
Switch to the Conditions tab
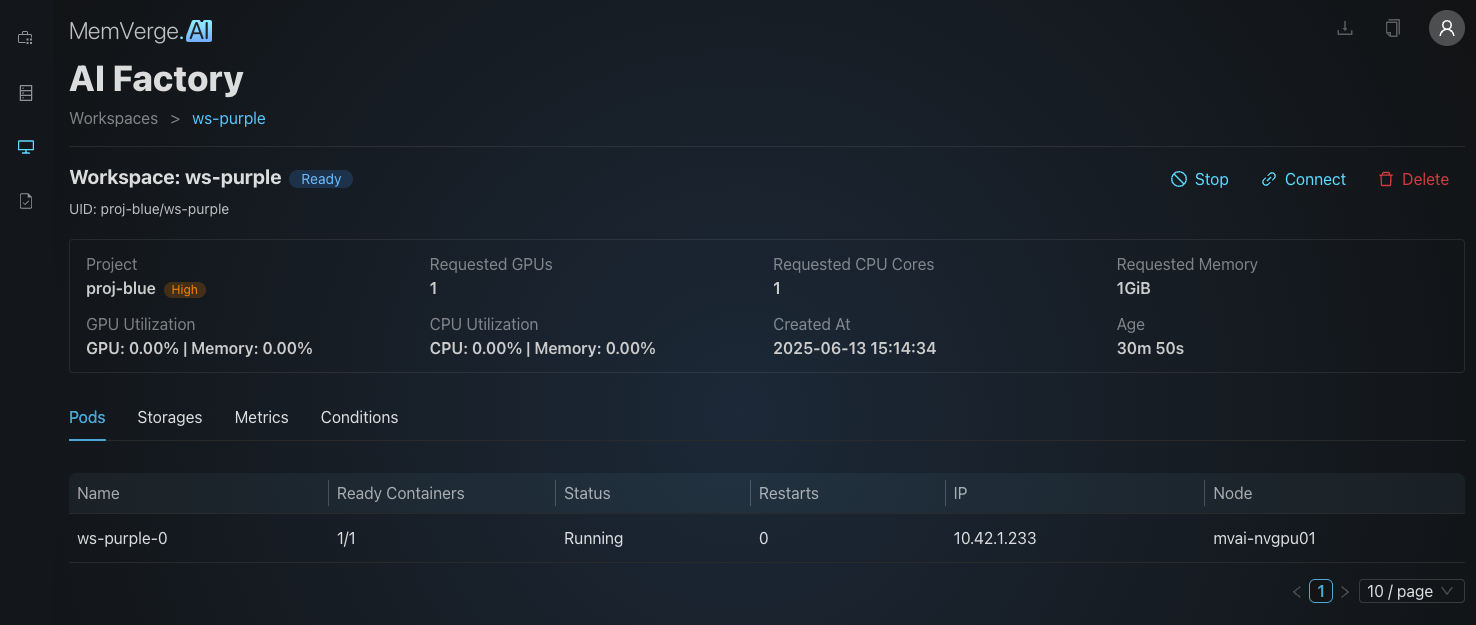point(359,417)
